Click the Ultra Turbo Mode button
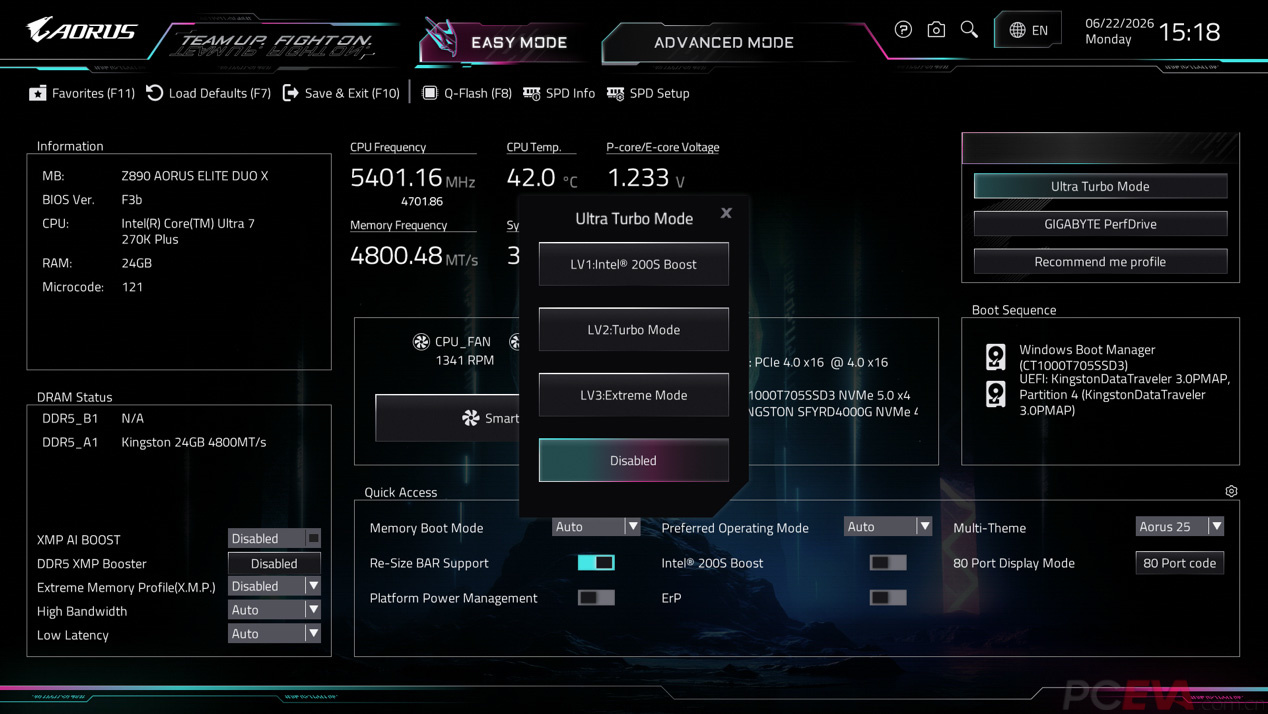The image size is (1268, 714). (x=1100, y=186)
